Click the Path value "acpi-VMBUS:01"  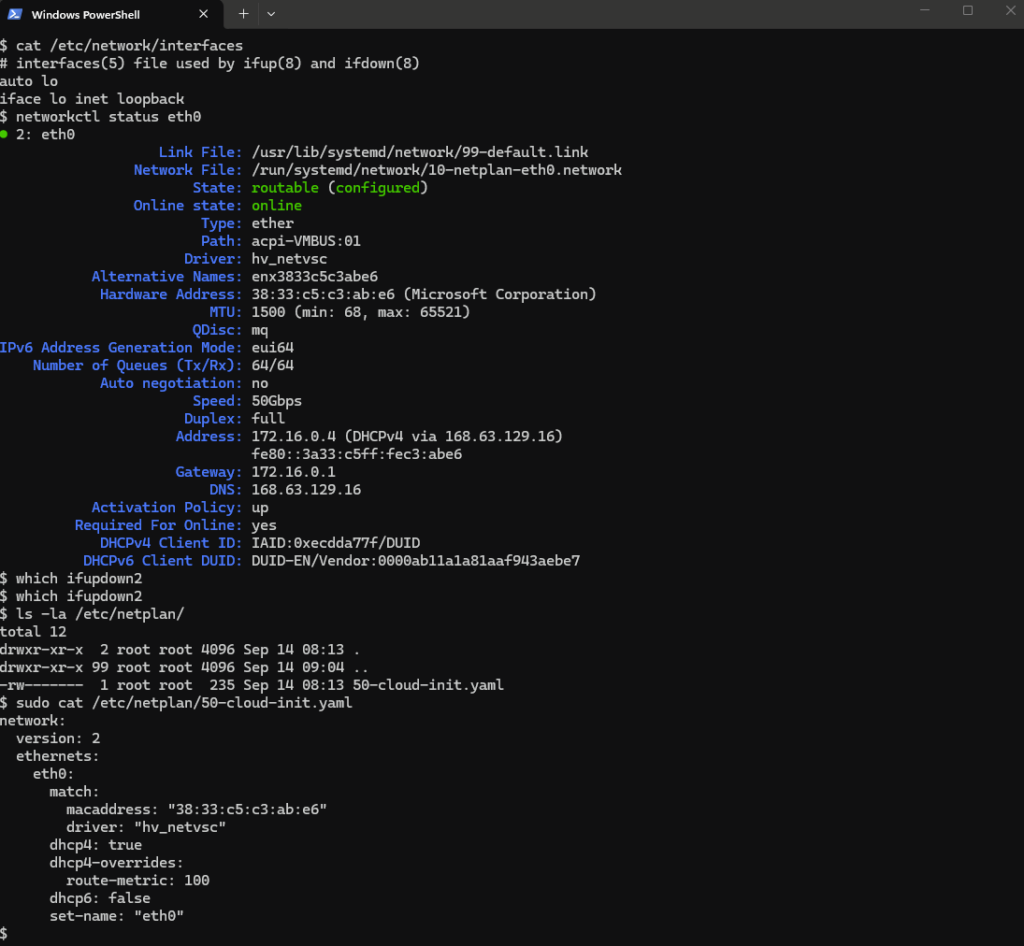coord(306,241)
